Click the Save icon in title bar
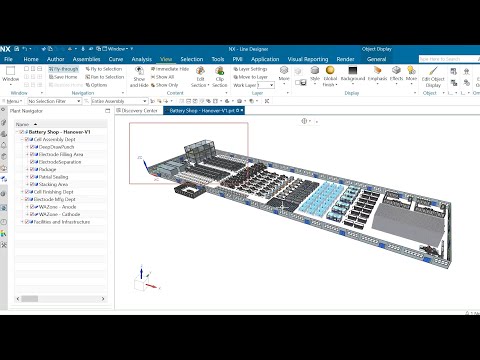Screen dimensions: 480x360 [x=17, y=49]
